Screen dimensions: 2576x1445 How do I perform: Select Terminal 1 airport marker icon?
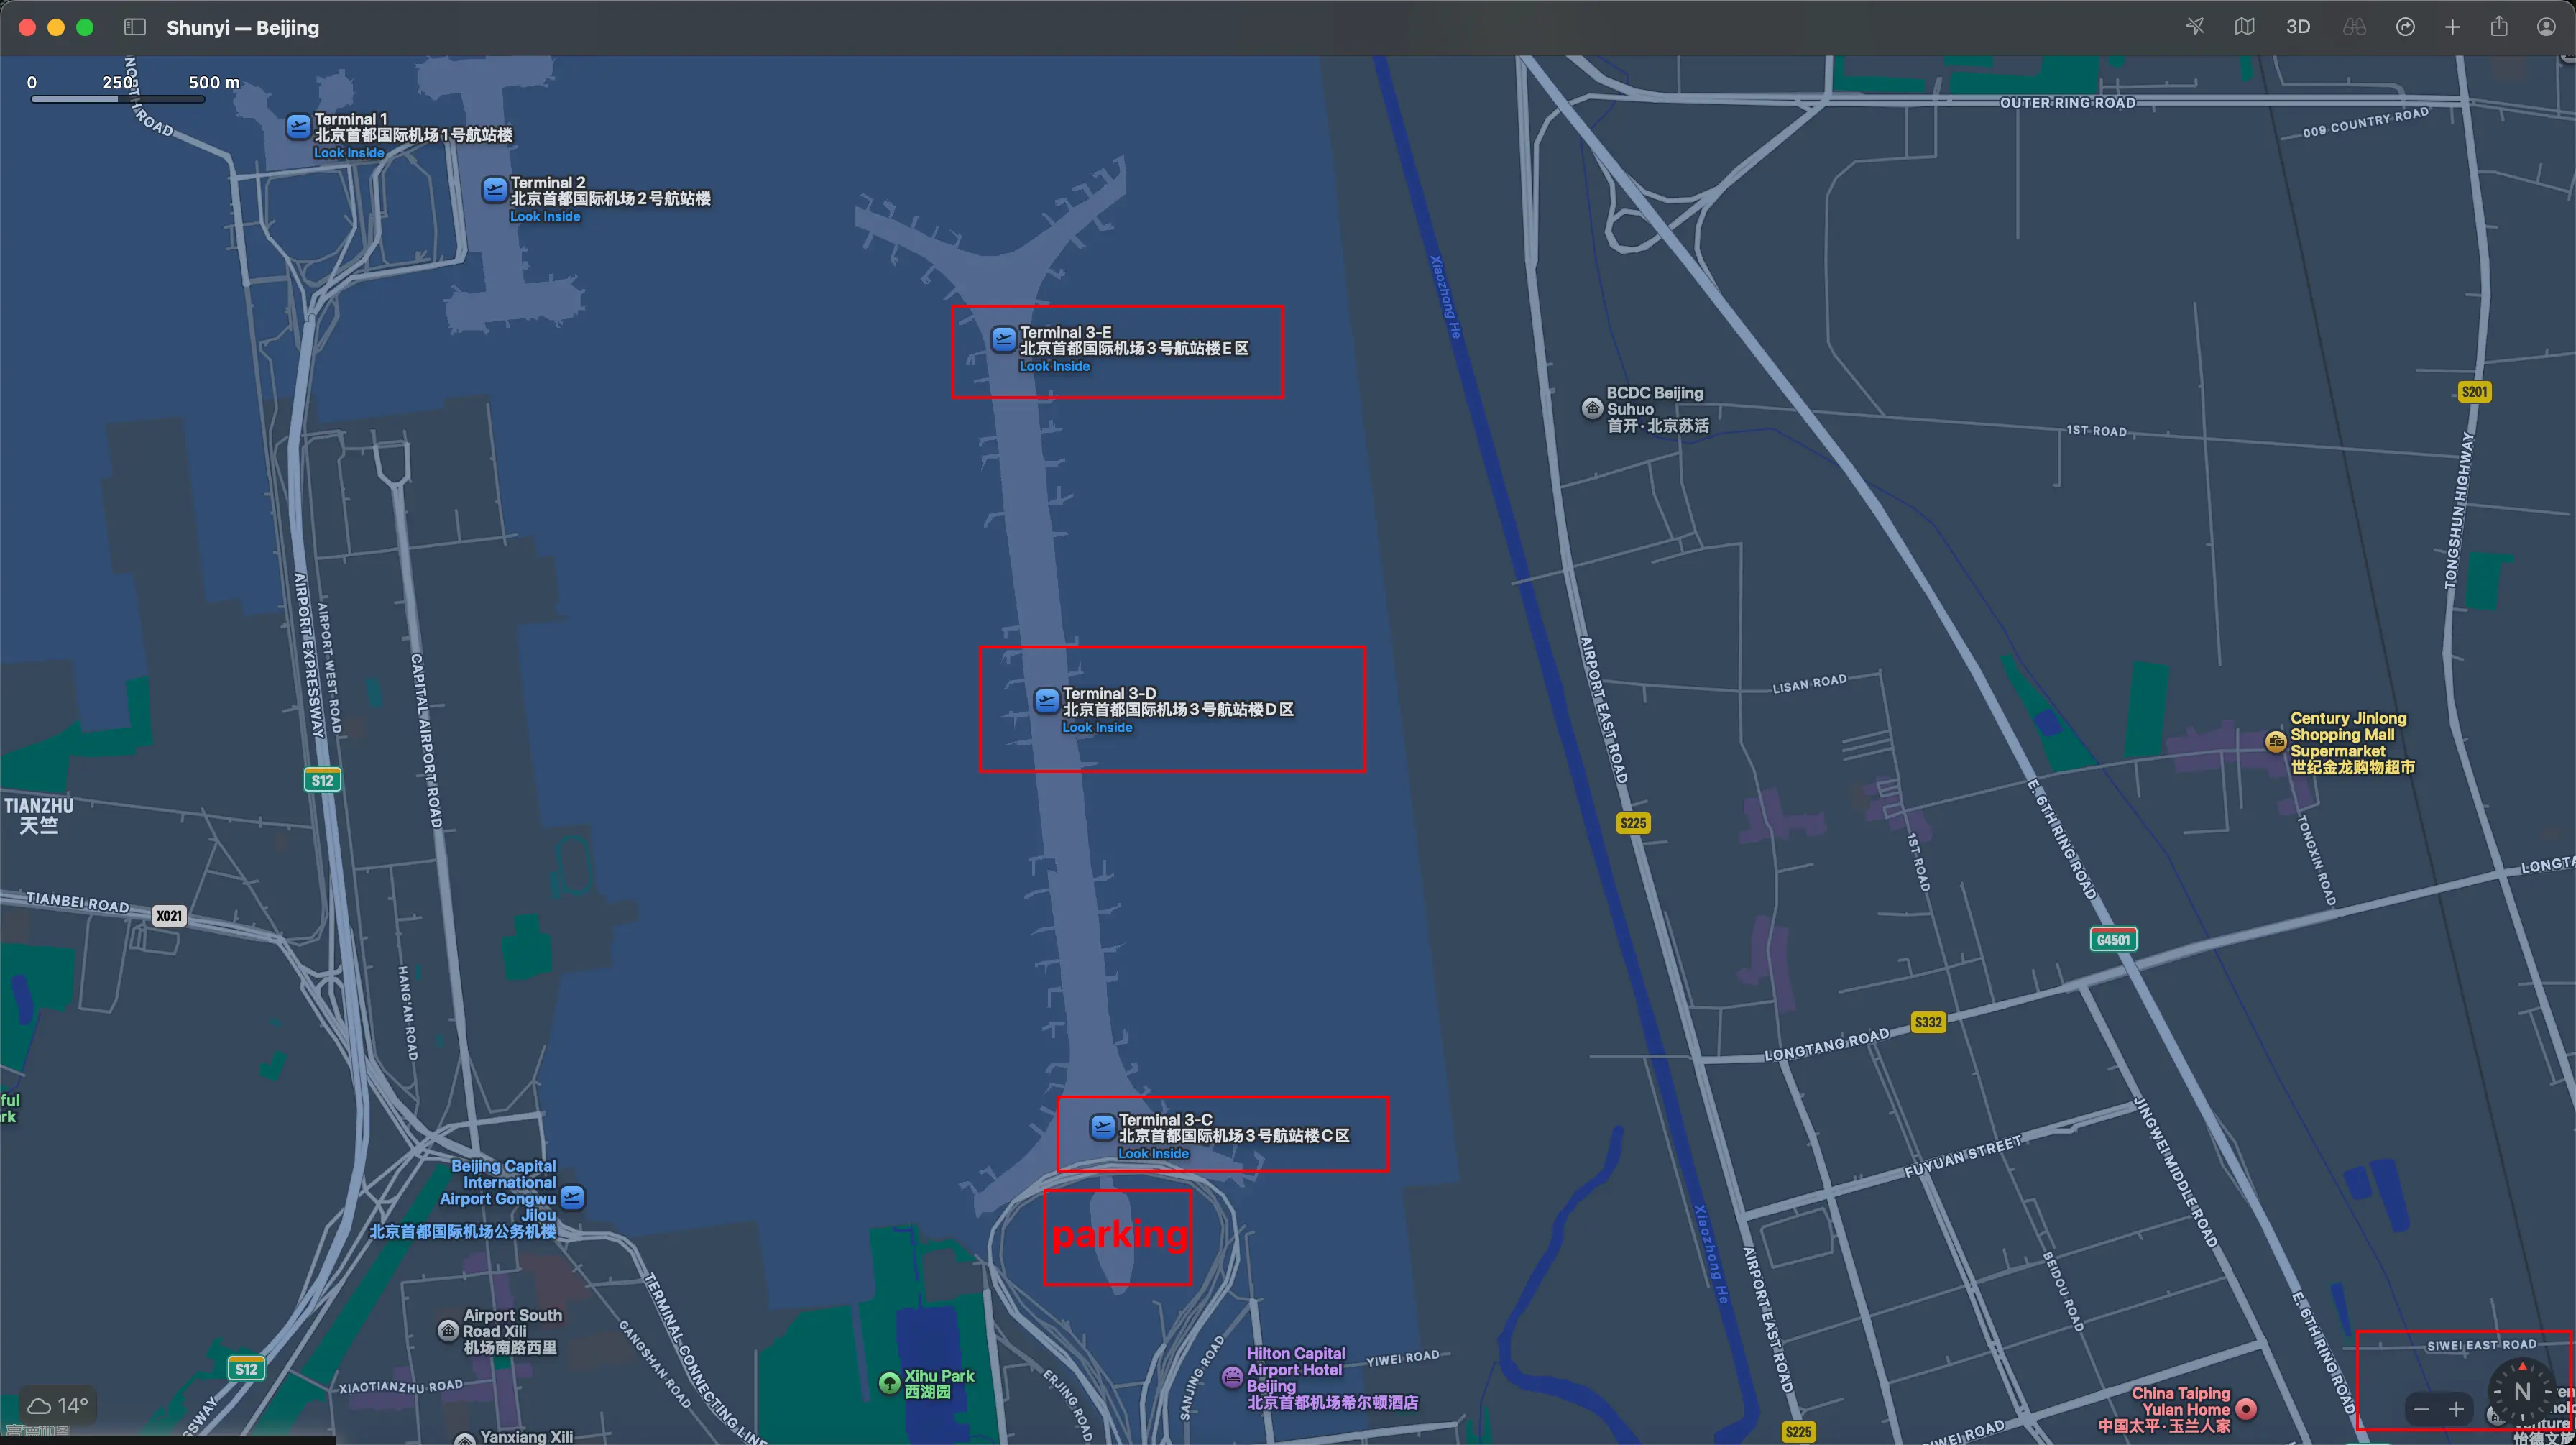pyautogui.click(x=298, y=126)
